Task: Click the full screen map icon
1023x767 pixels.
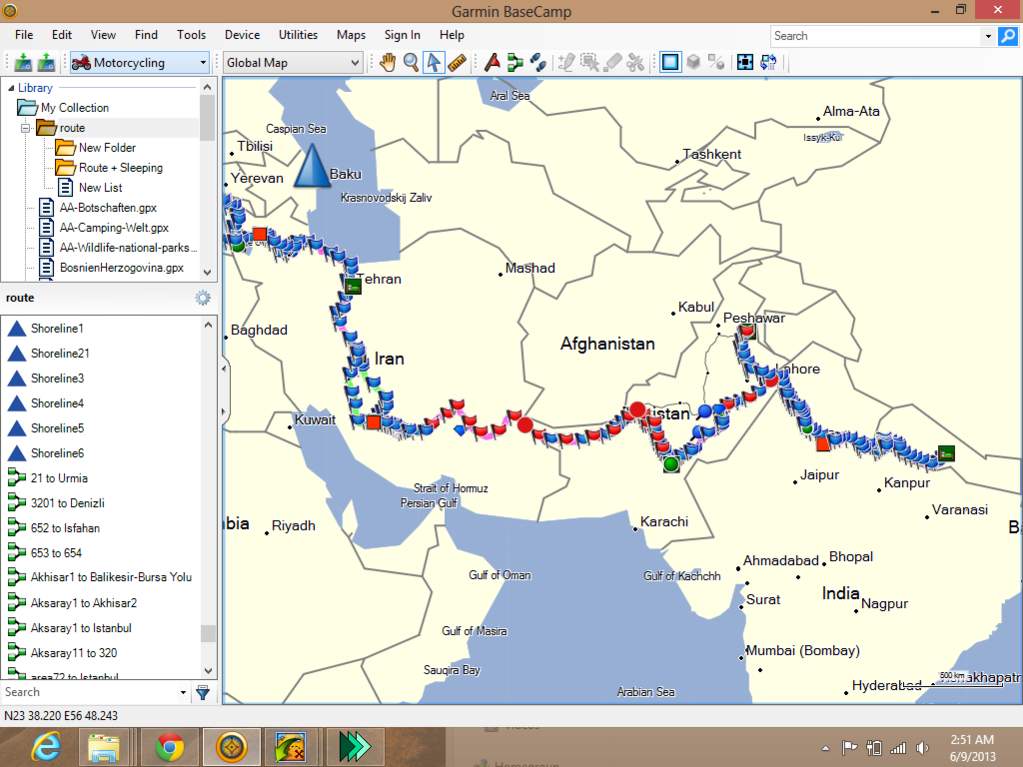Action: point(745,63)
